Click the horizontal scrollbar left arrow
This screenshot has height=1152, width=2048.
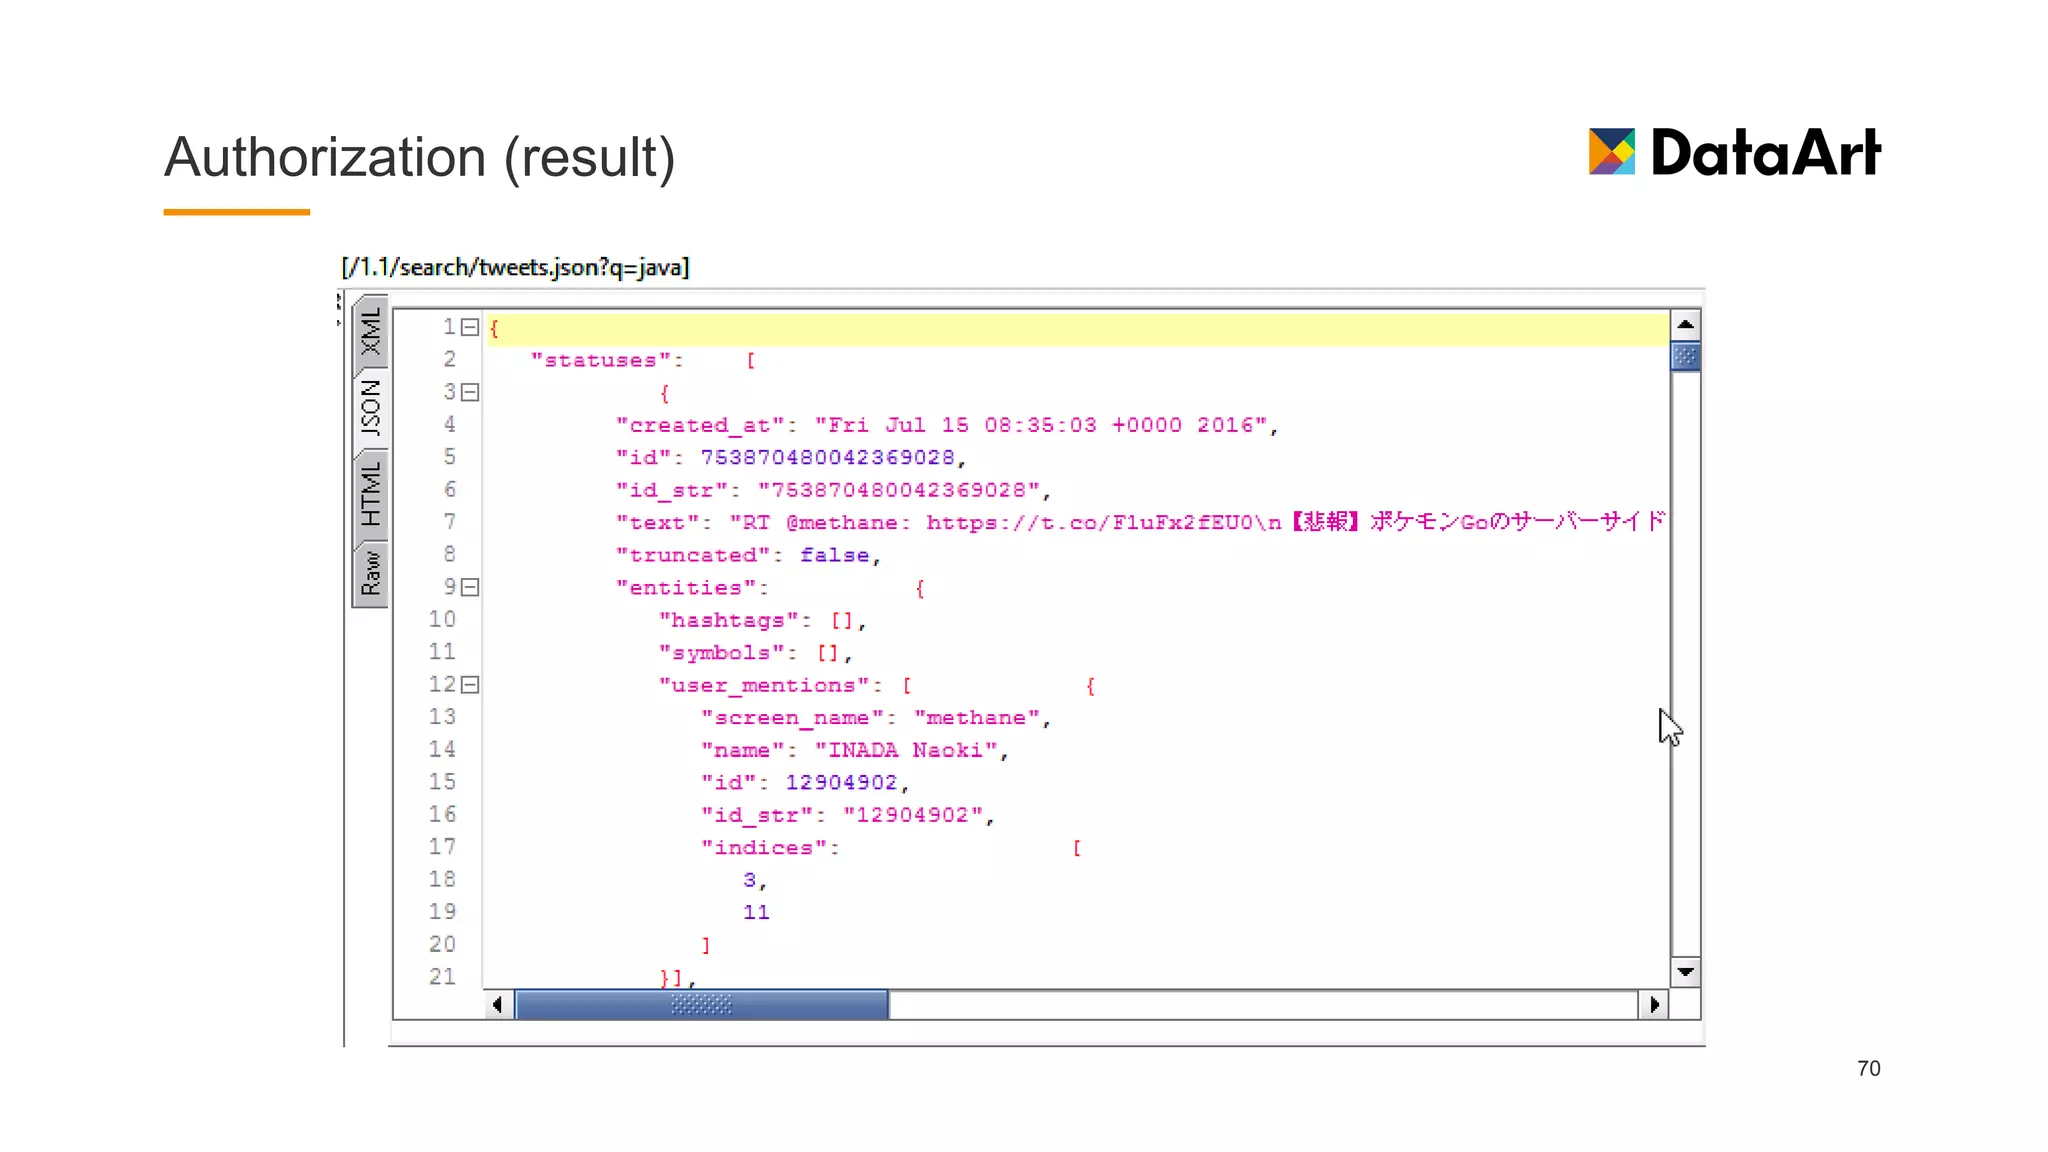(498, 1004)
